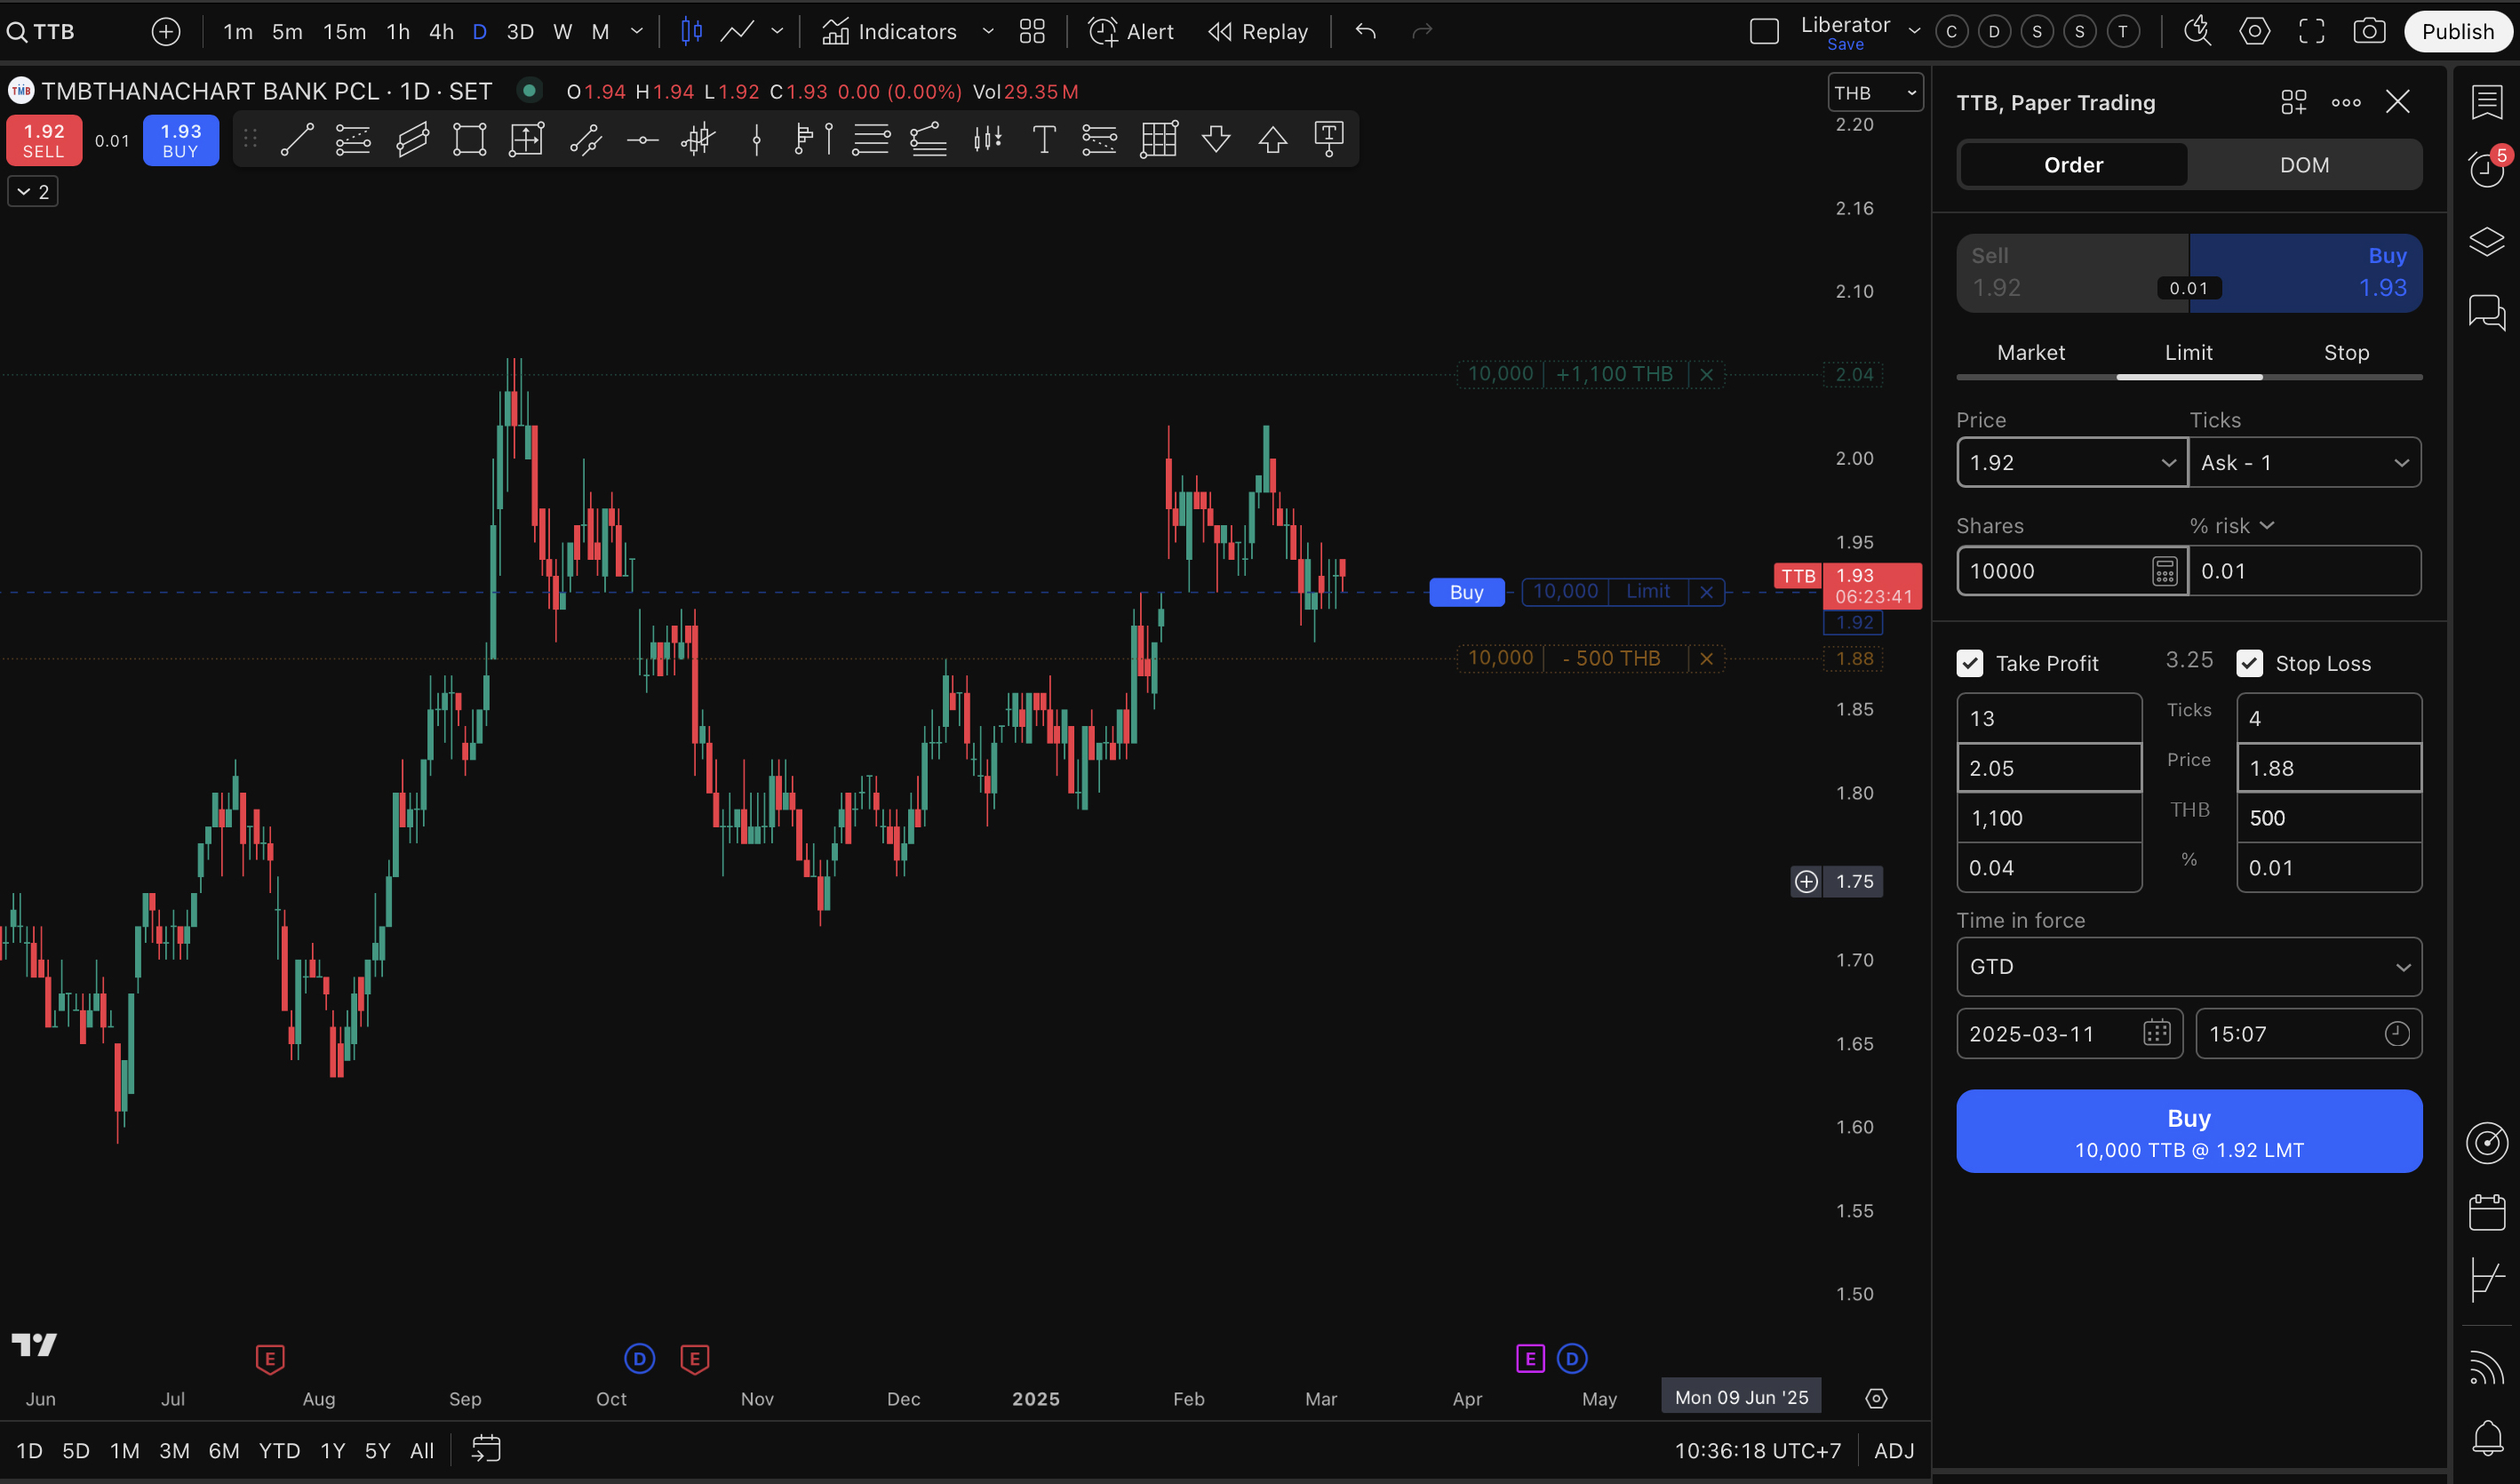Select the arrow up marker tool
2520x1484 pixels.
tap(1273, 139)
